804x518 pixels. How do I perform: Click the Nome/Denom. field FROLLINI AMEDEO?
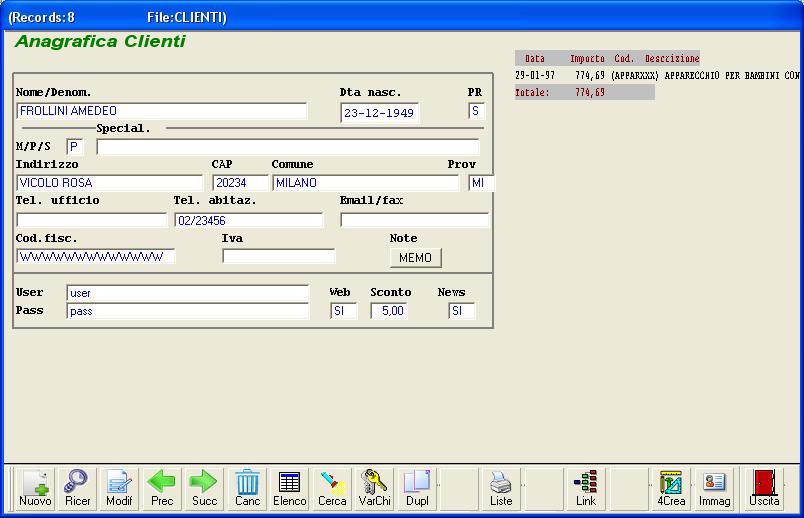tap(162, 111)
